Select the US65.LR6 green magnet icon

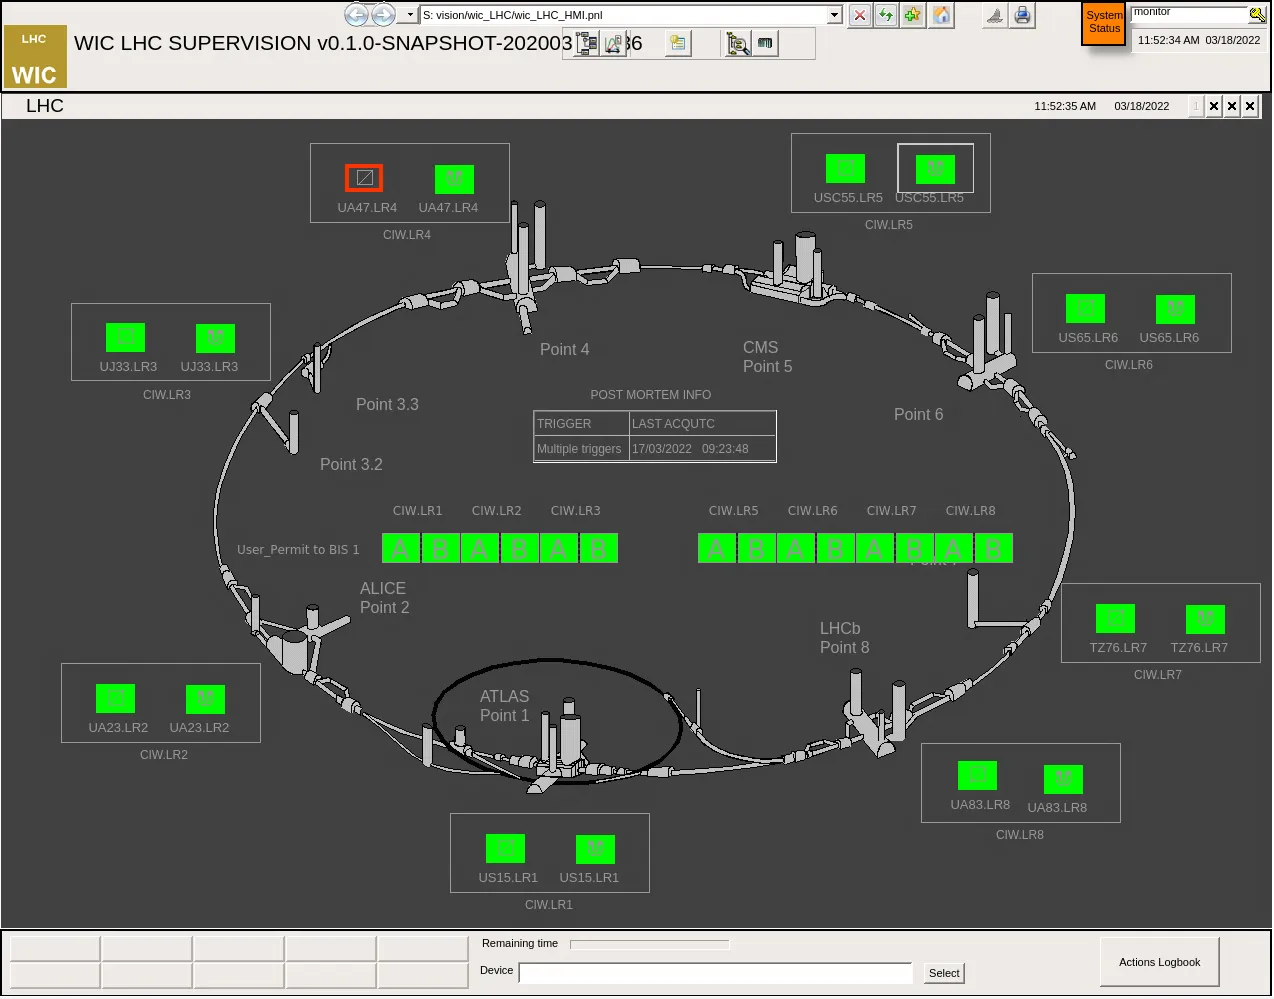[x=1175, y=309]
